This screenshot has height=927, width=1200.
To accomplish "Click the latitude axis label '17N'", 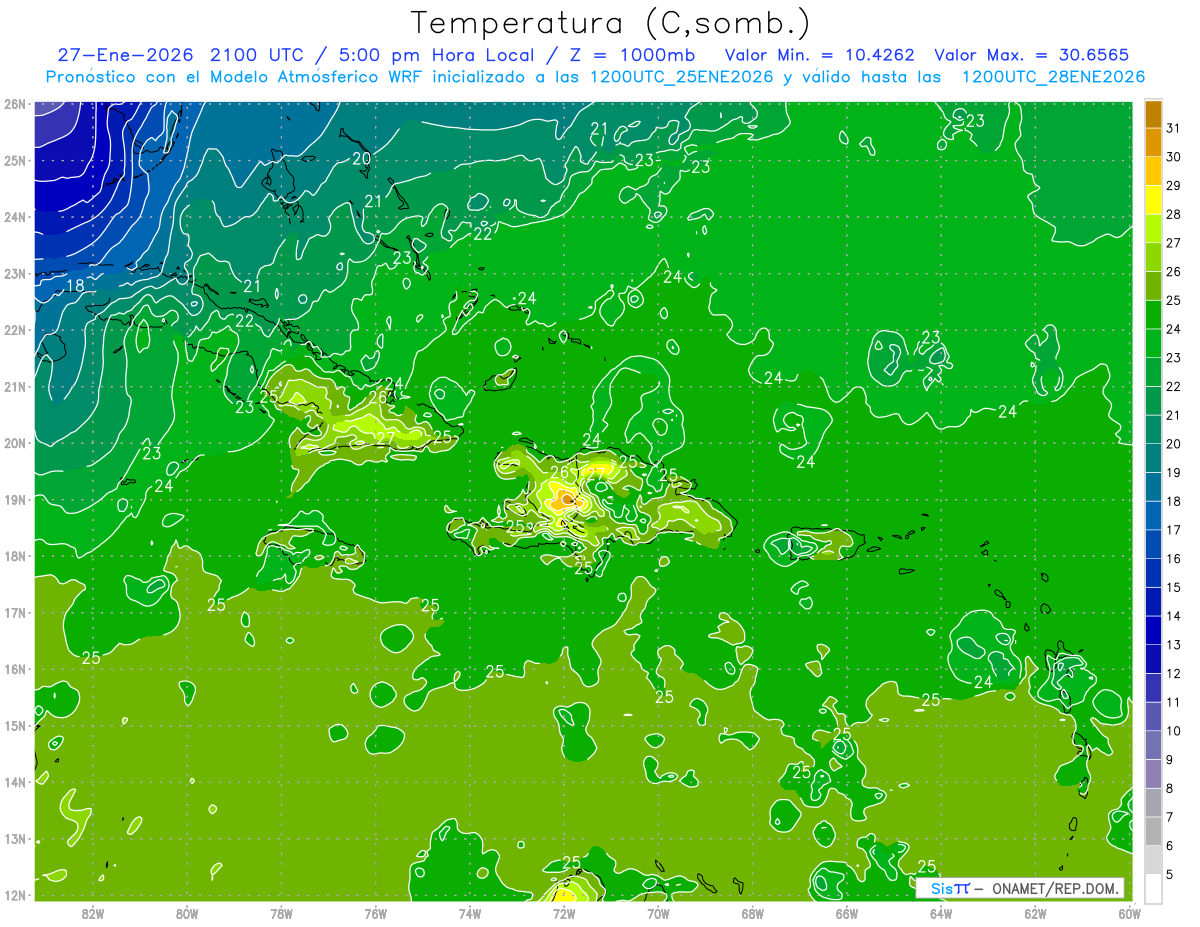I will point(14,613).
